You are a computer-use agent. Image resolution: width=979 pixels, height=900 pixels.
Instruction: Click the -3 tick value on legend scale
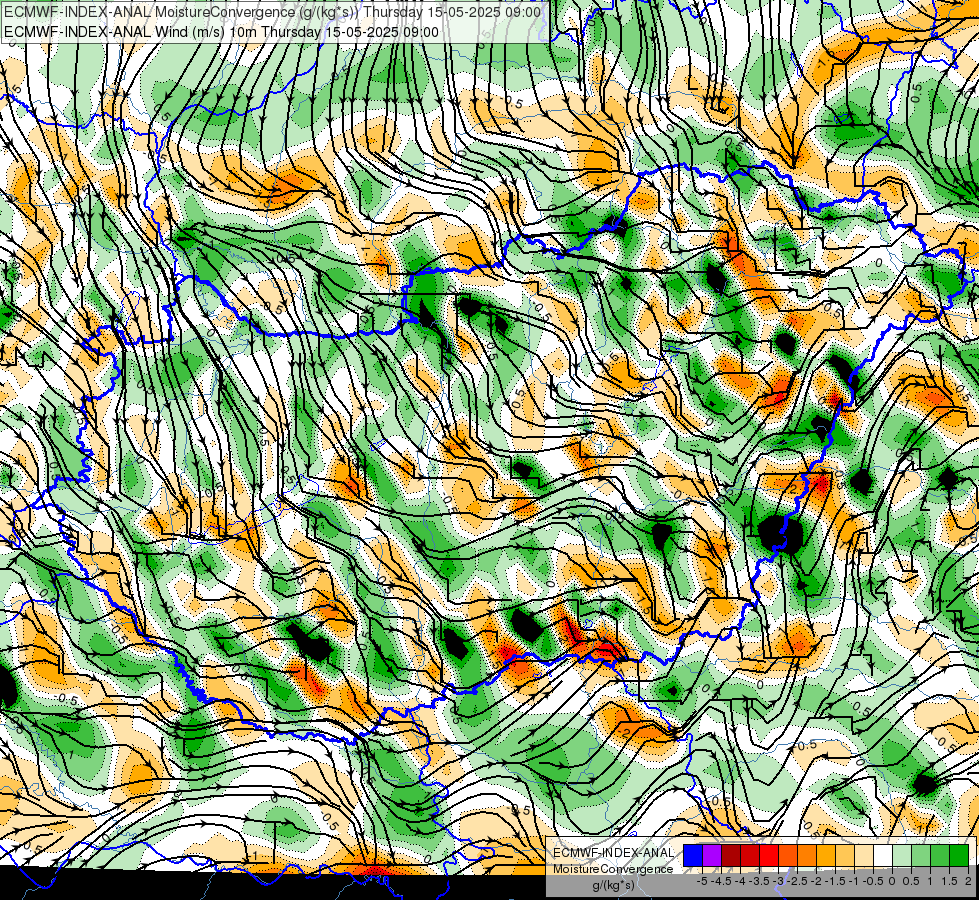pos(778,881)
